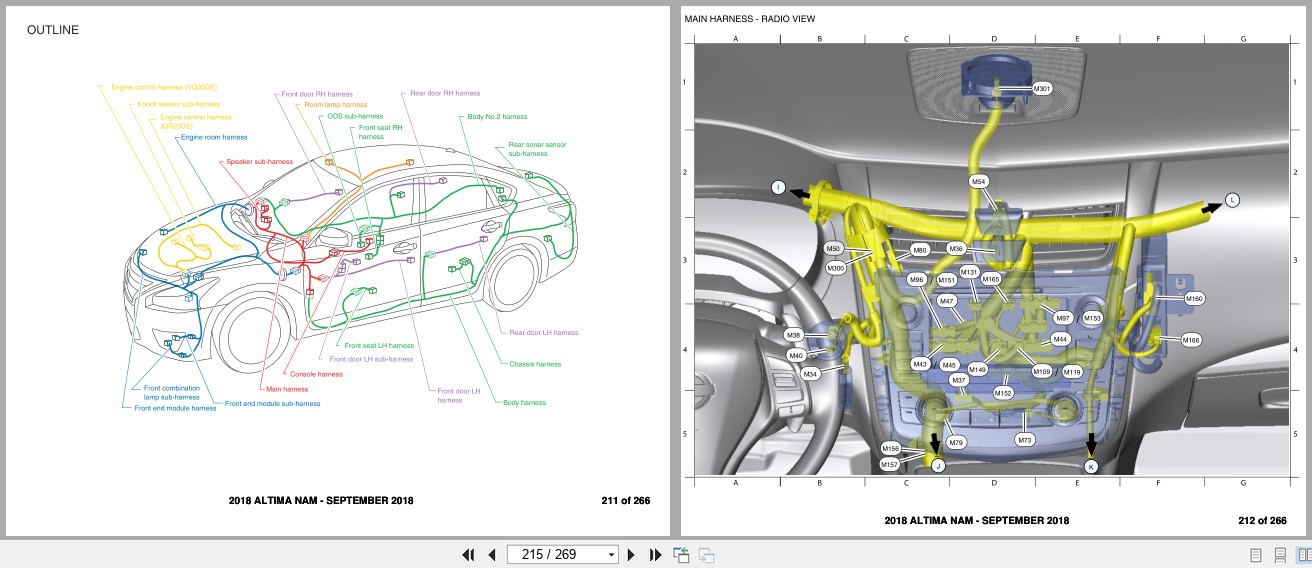Click the M160 connector label
1312x568 pixels.
(1194, 298)
